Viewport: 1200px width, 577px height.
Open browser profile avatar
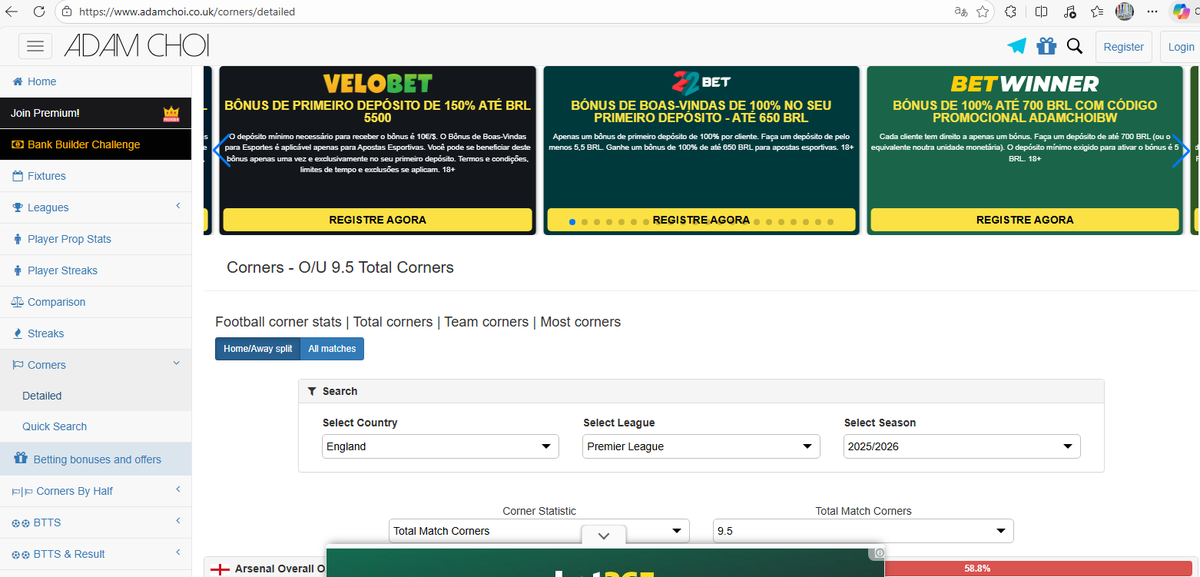pyautogui.click(x=1125, y=12)
